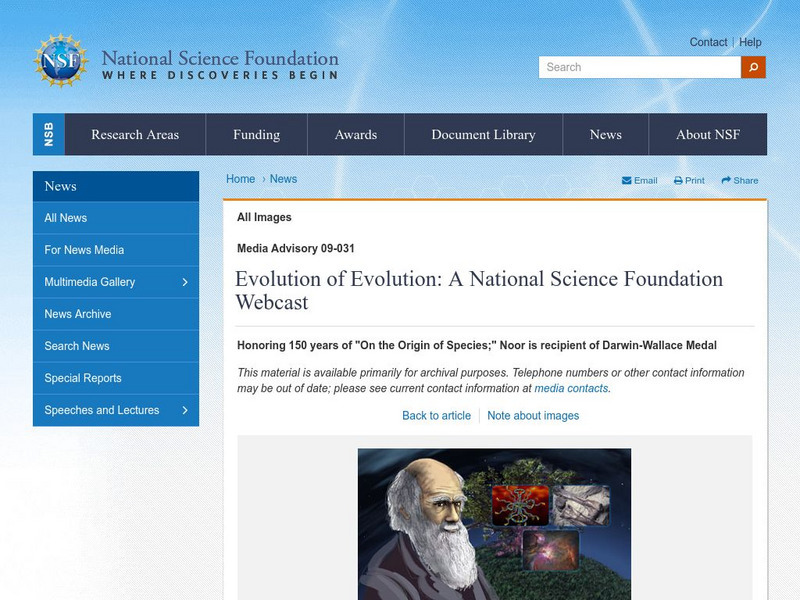Select News Archive in the sidebar
Image resolution: width=800 pixels, height=600 pixels.
point(78,314)
